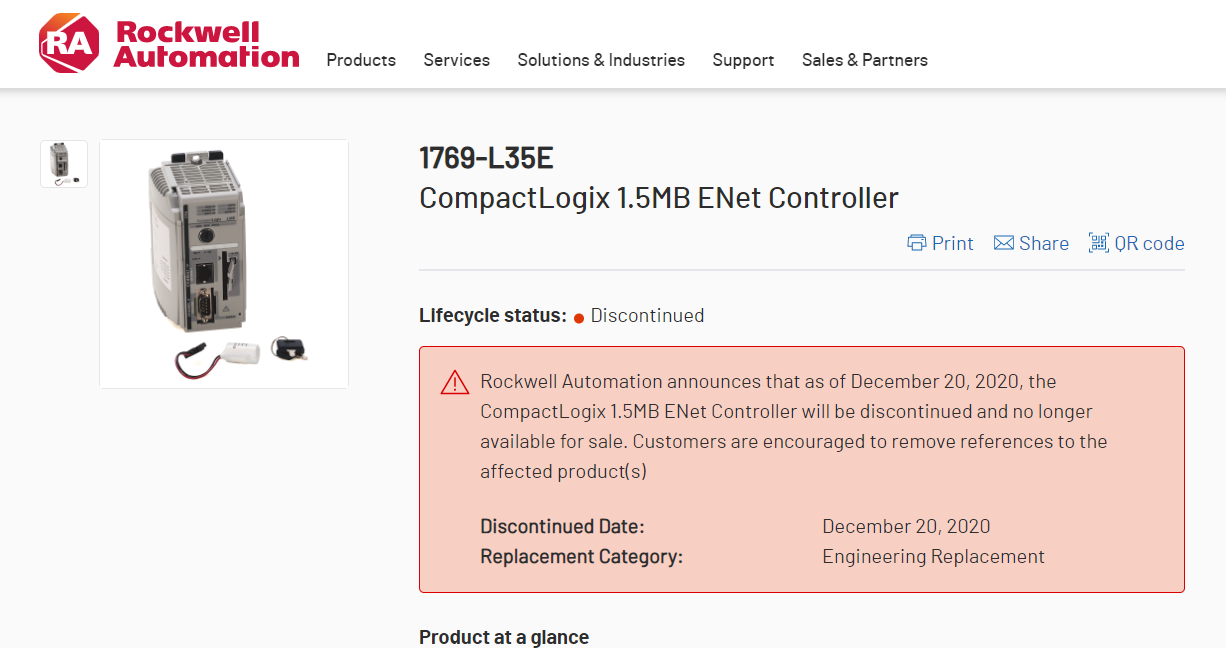
Task: Open Solutions & Industries menu
Action: tap(601, 60)
